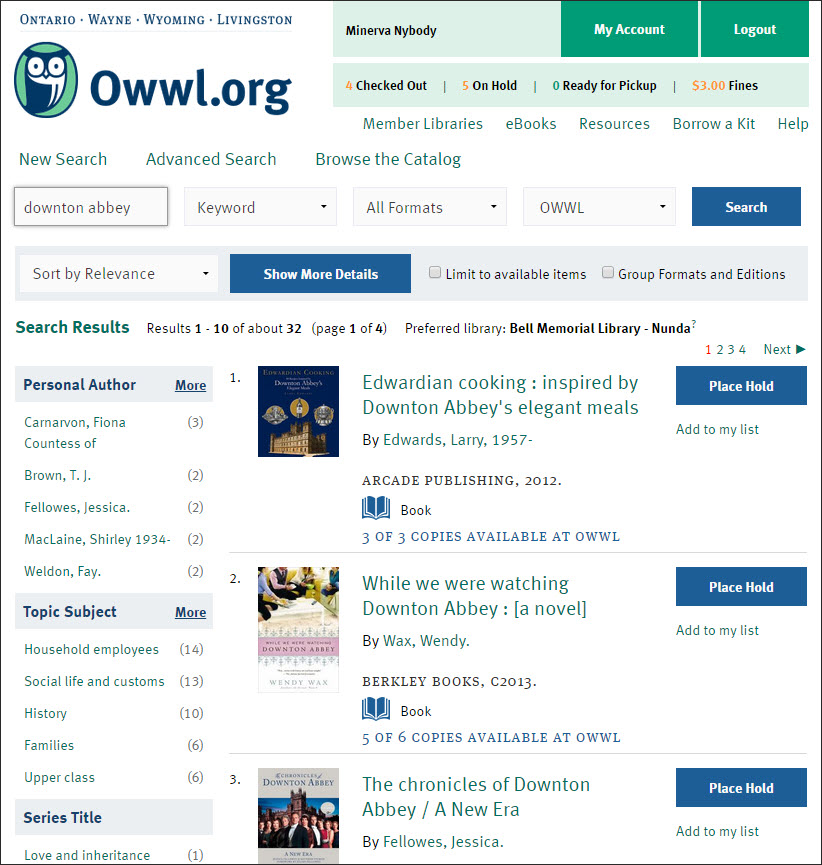Screen dimensions: 822x865
Task: Enable Limit to available items checkbox
Action: click(435, 273)
